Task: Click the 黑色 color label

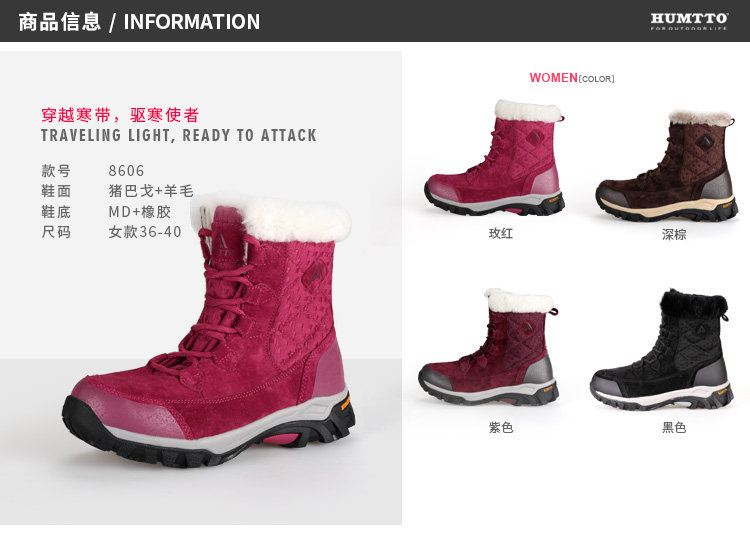Action: pyautogui.click(x=673, y=427)
